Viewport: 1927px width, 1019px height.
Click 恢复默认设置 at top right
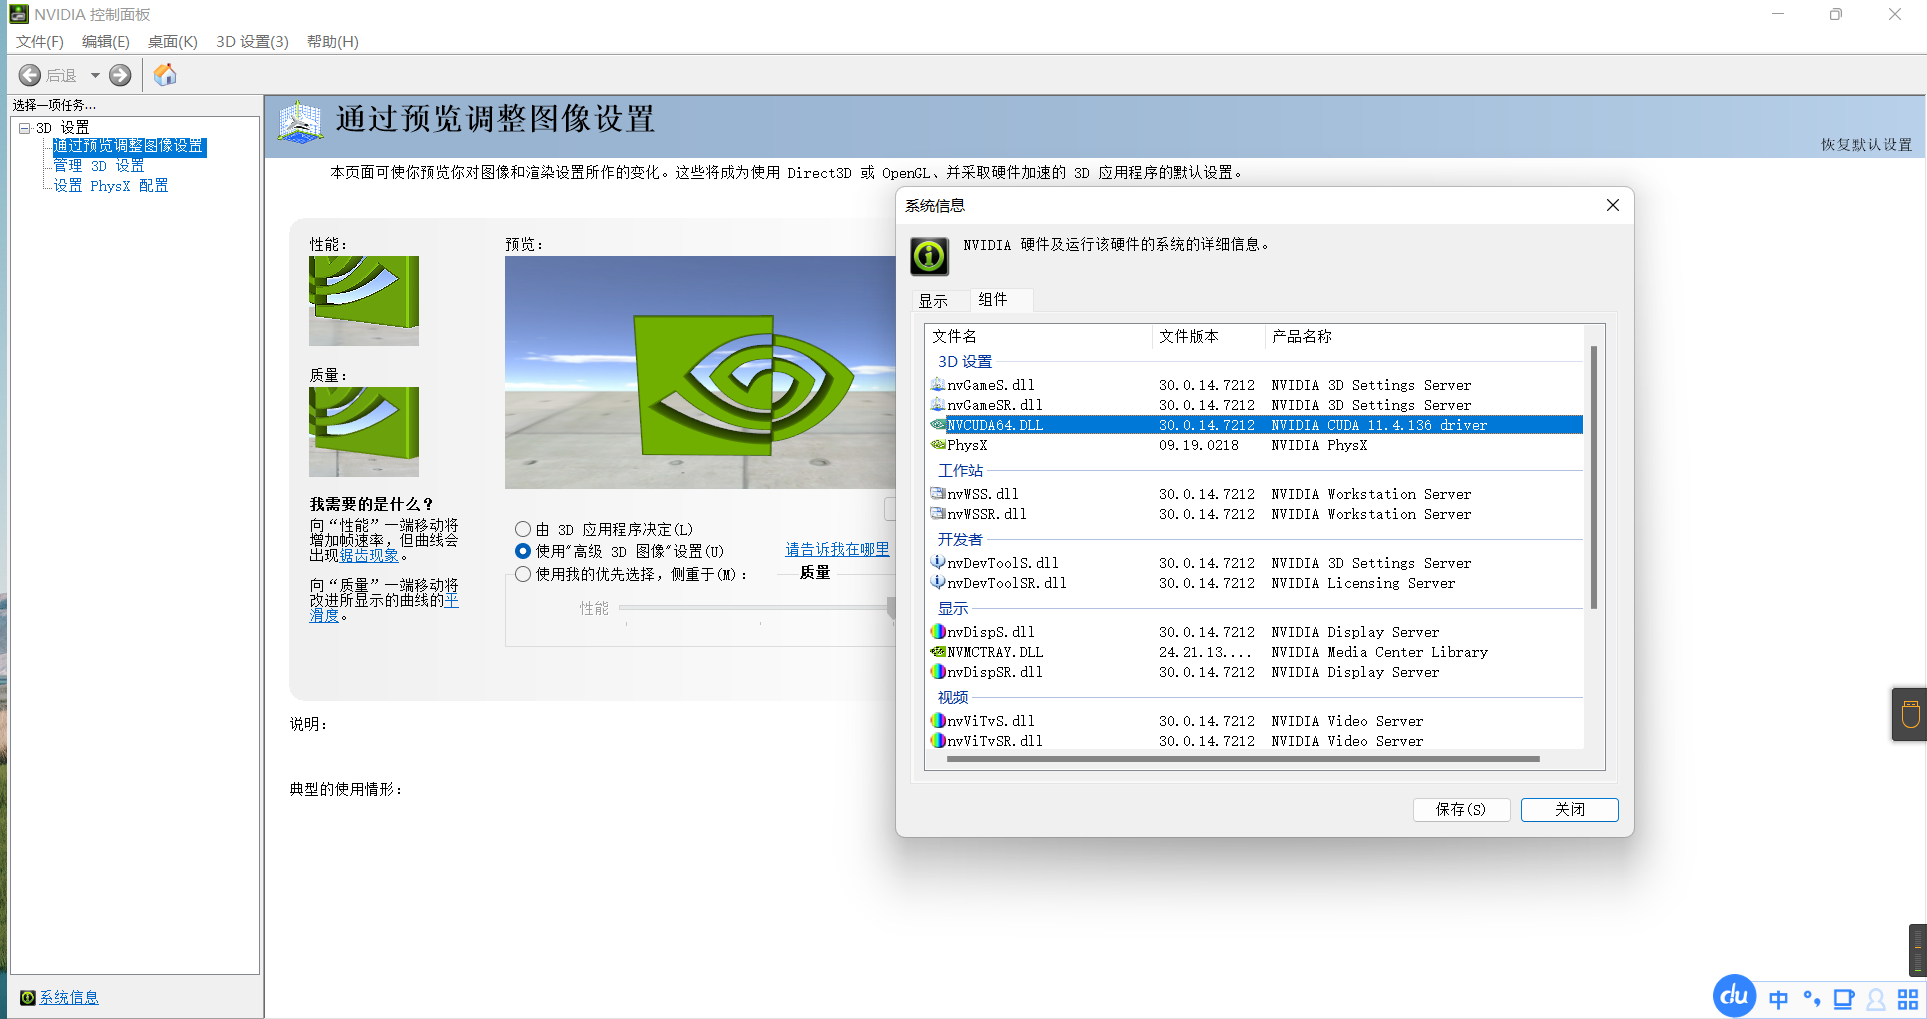[1866, 145]
